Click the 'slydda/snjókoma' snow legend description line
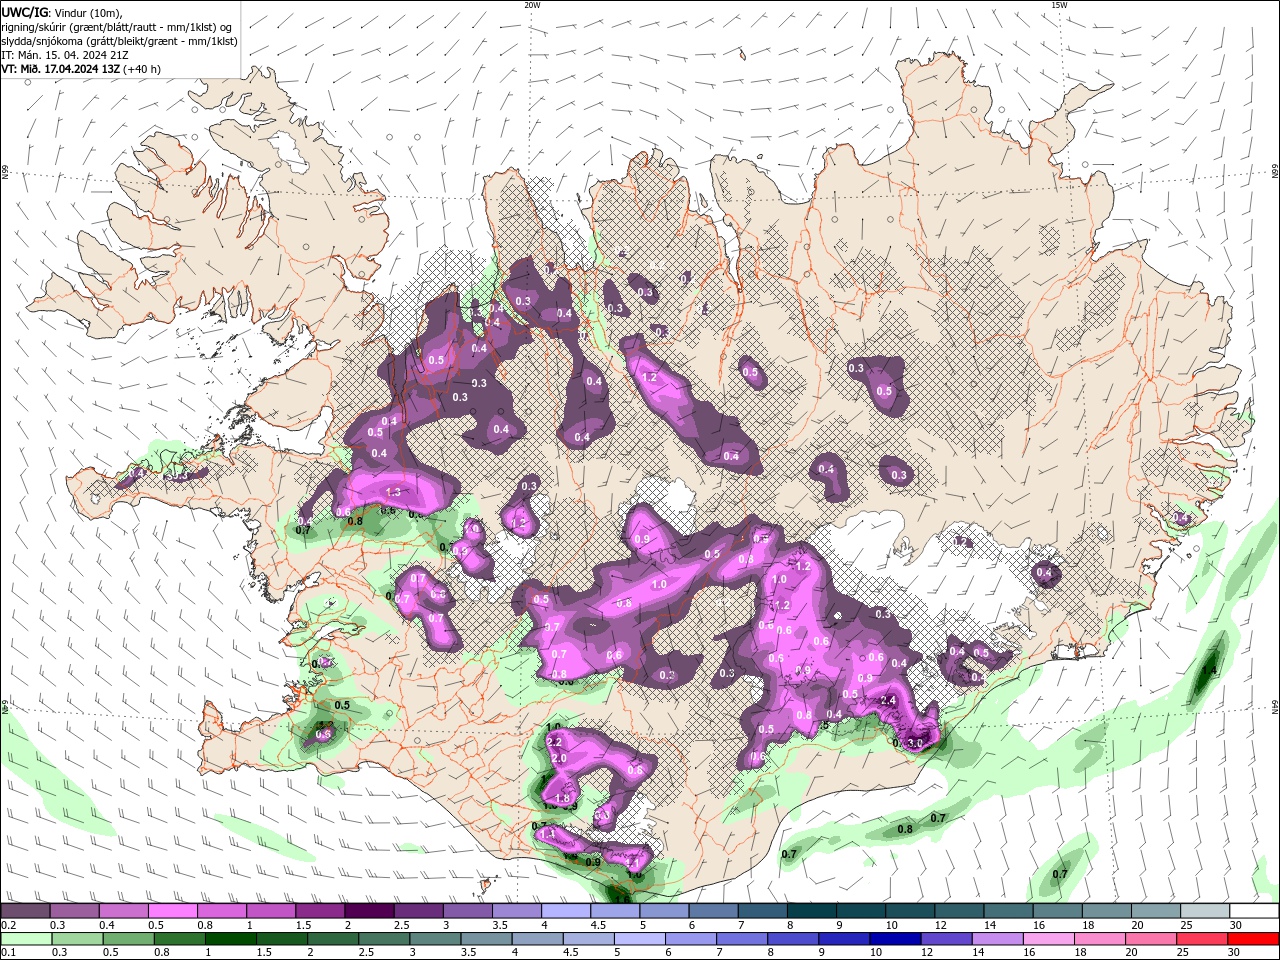 coord(119,41)
